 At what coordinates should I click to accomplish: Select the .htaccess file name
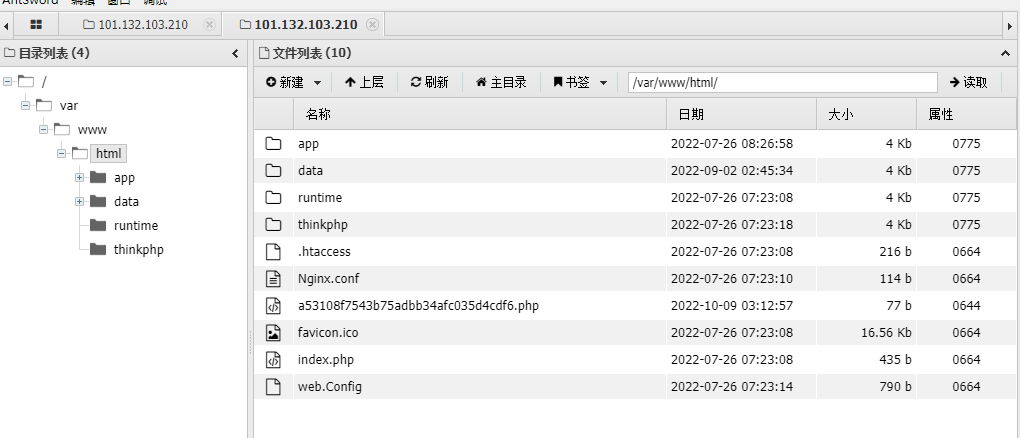(324, 251)
